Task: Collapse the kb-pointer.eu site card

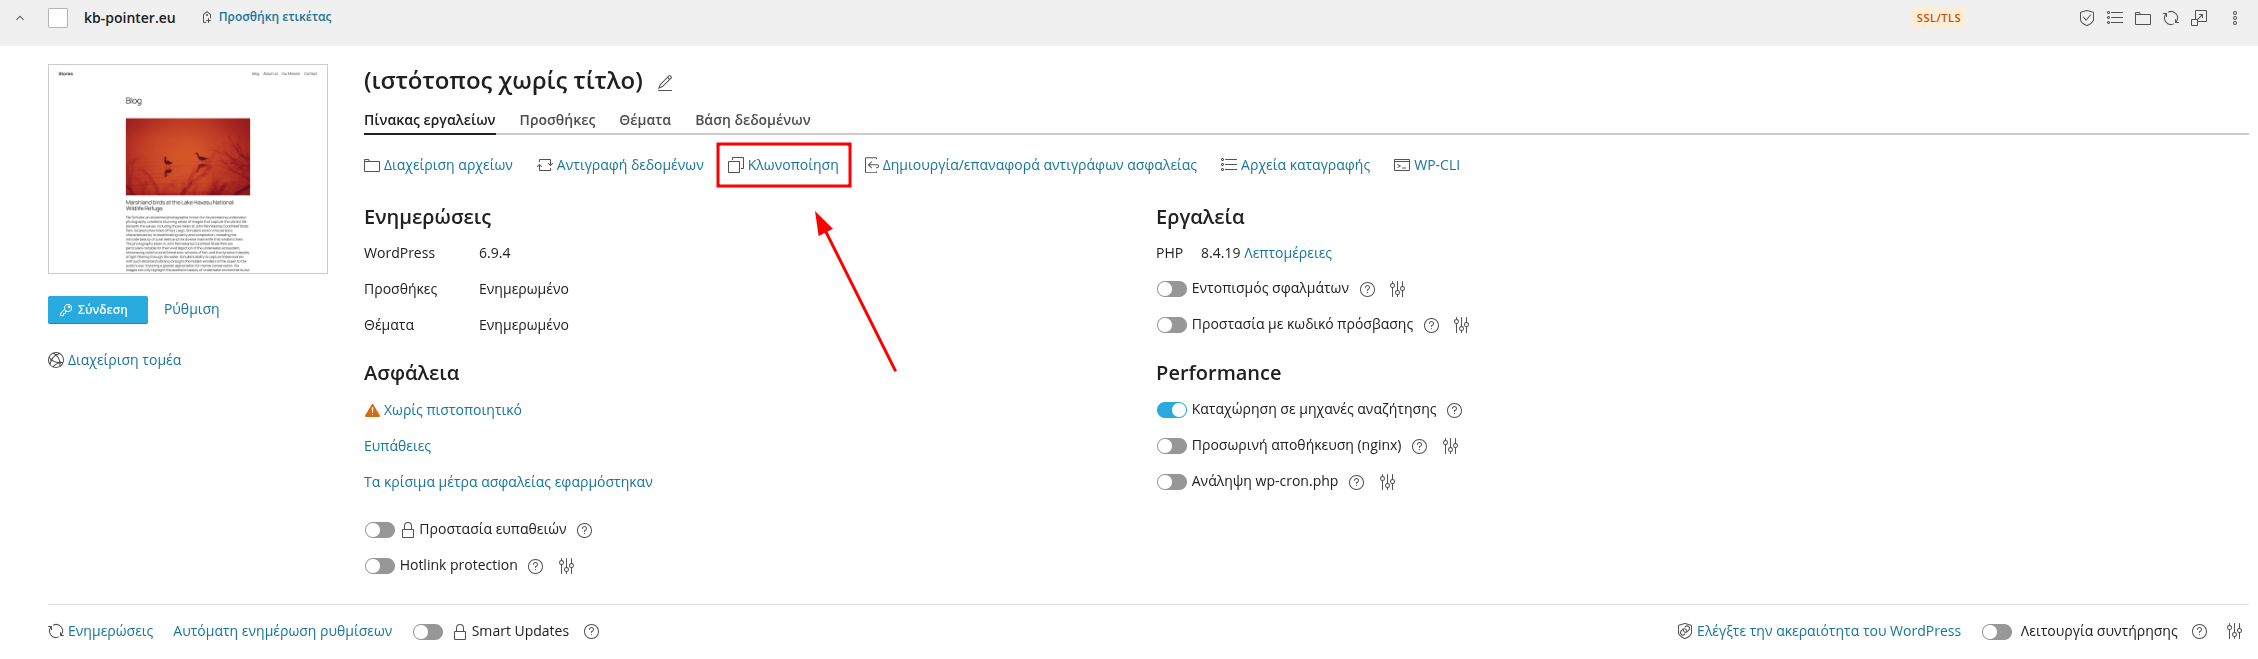Action: pos(20,18)
